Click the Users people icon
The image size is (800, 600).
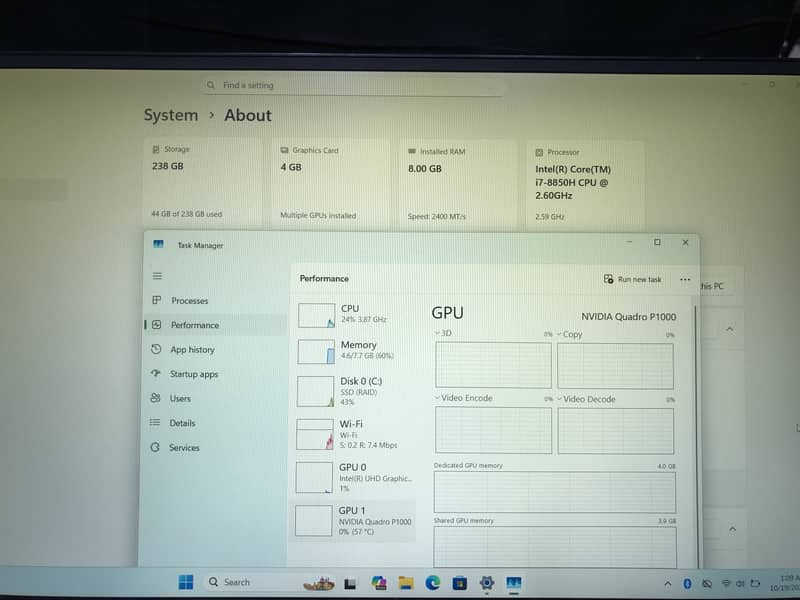[156, 398]
